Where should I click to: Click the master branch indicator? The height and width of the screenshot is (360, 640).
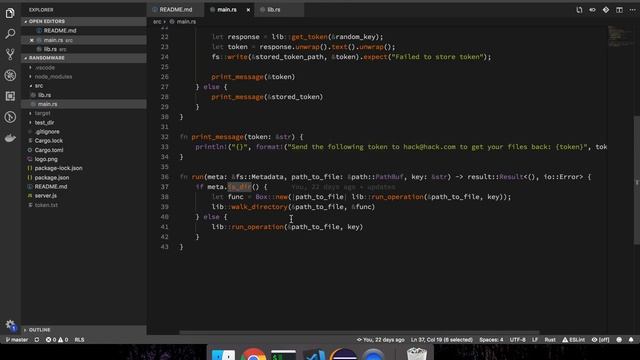[x=17, y=340]
